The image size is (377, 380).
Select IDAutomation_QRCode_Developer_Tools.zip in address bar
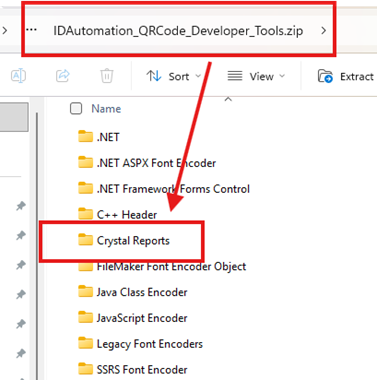[178, 31]
